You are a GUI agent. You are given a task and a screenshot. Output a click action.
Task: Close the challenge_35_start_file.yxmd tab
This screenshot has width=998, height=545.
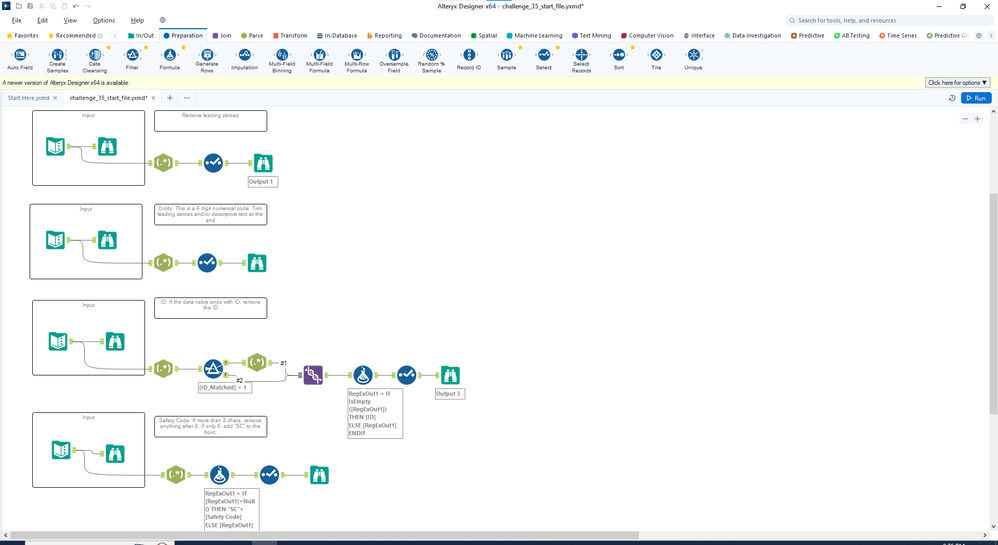154,98
